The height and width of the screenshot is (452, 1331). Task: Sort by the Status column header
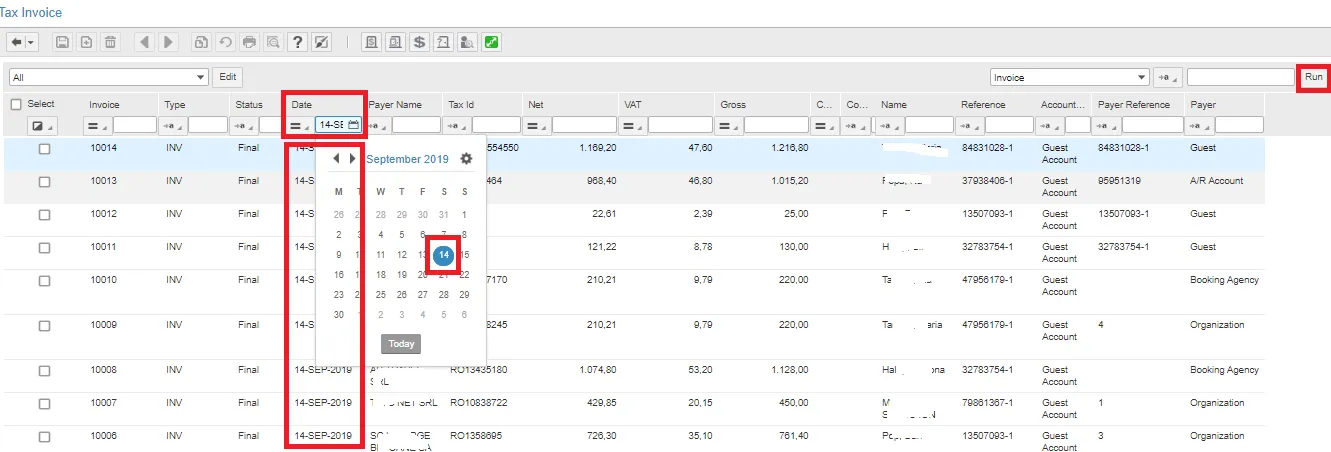tap(249, 104)
